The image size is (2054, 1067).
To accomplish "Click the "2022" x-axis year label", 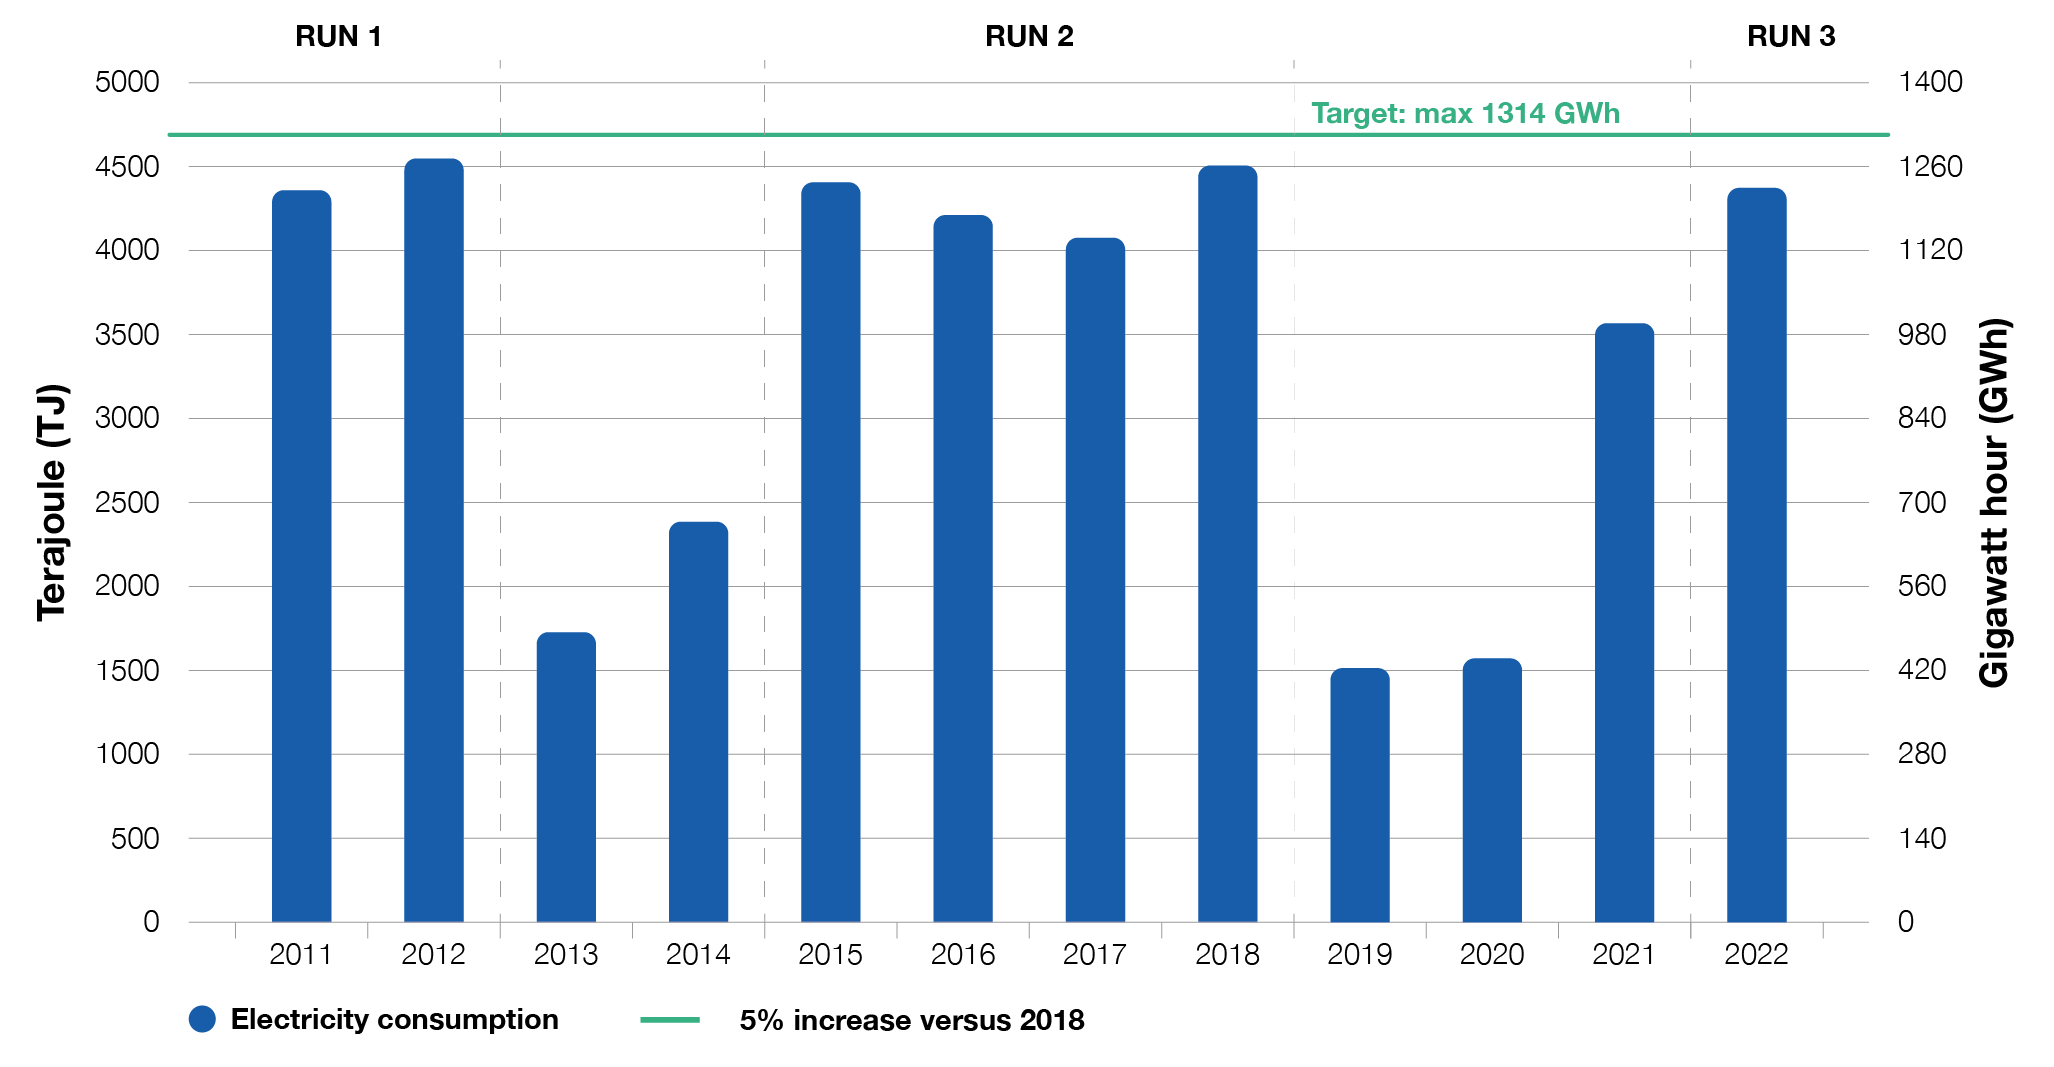I will (x=1756, y=954).
